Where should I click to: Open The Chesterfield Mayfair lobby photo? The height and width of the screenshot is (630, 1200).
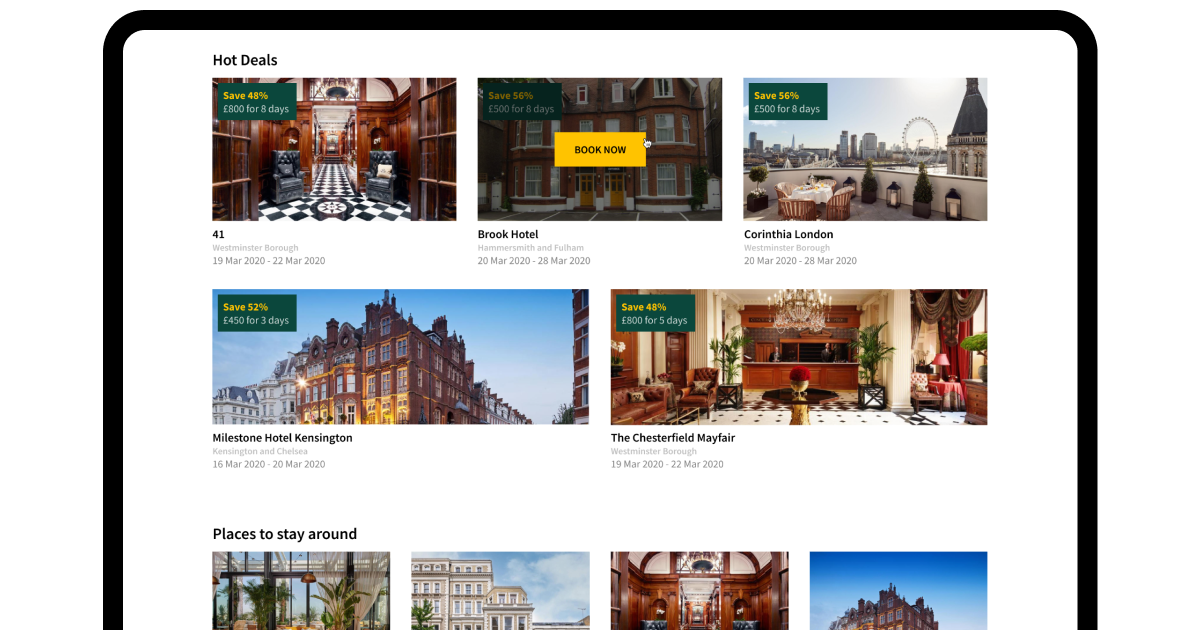[x=799, y=357]
